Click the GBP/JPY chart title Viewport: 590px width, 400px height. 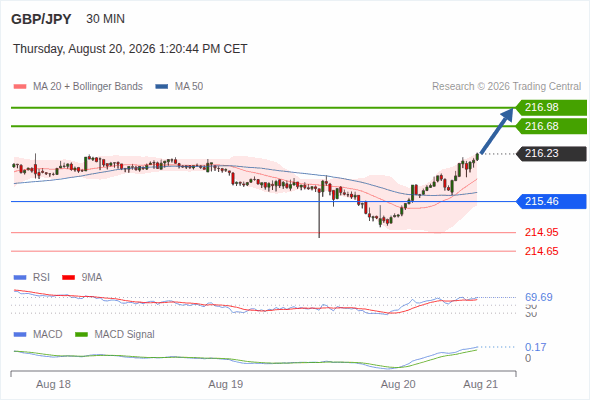click(x=41, y=19)
